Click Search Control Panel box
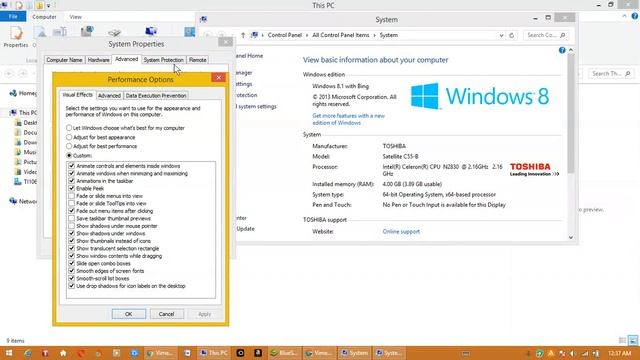 (546, 36)
